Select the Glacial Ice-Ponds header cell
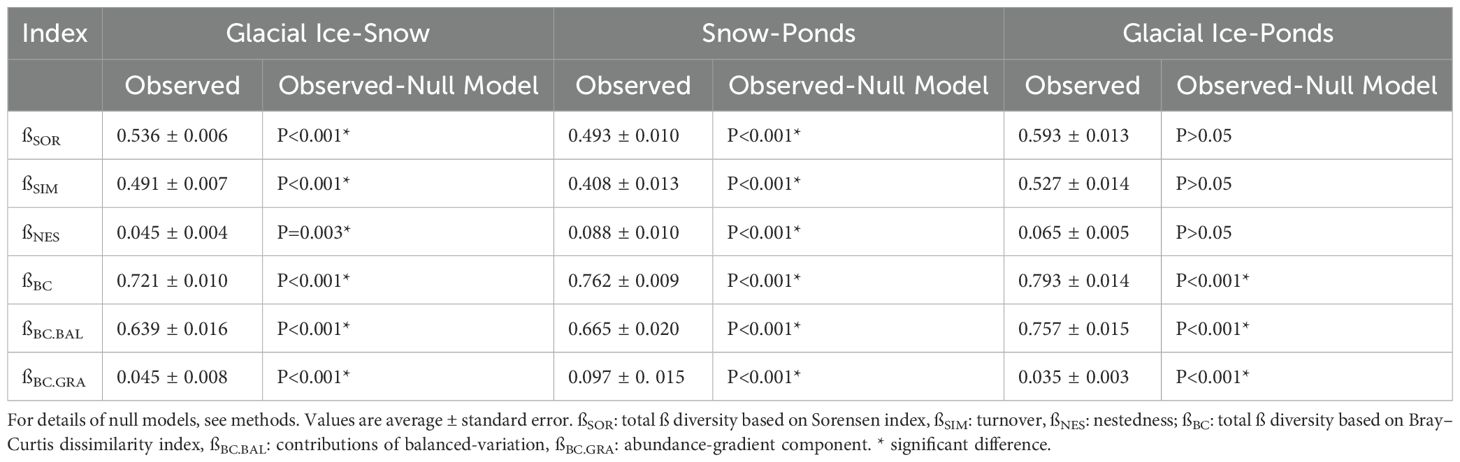Viewport: 1460px width, 462px height. (x=1228, y=33)
